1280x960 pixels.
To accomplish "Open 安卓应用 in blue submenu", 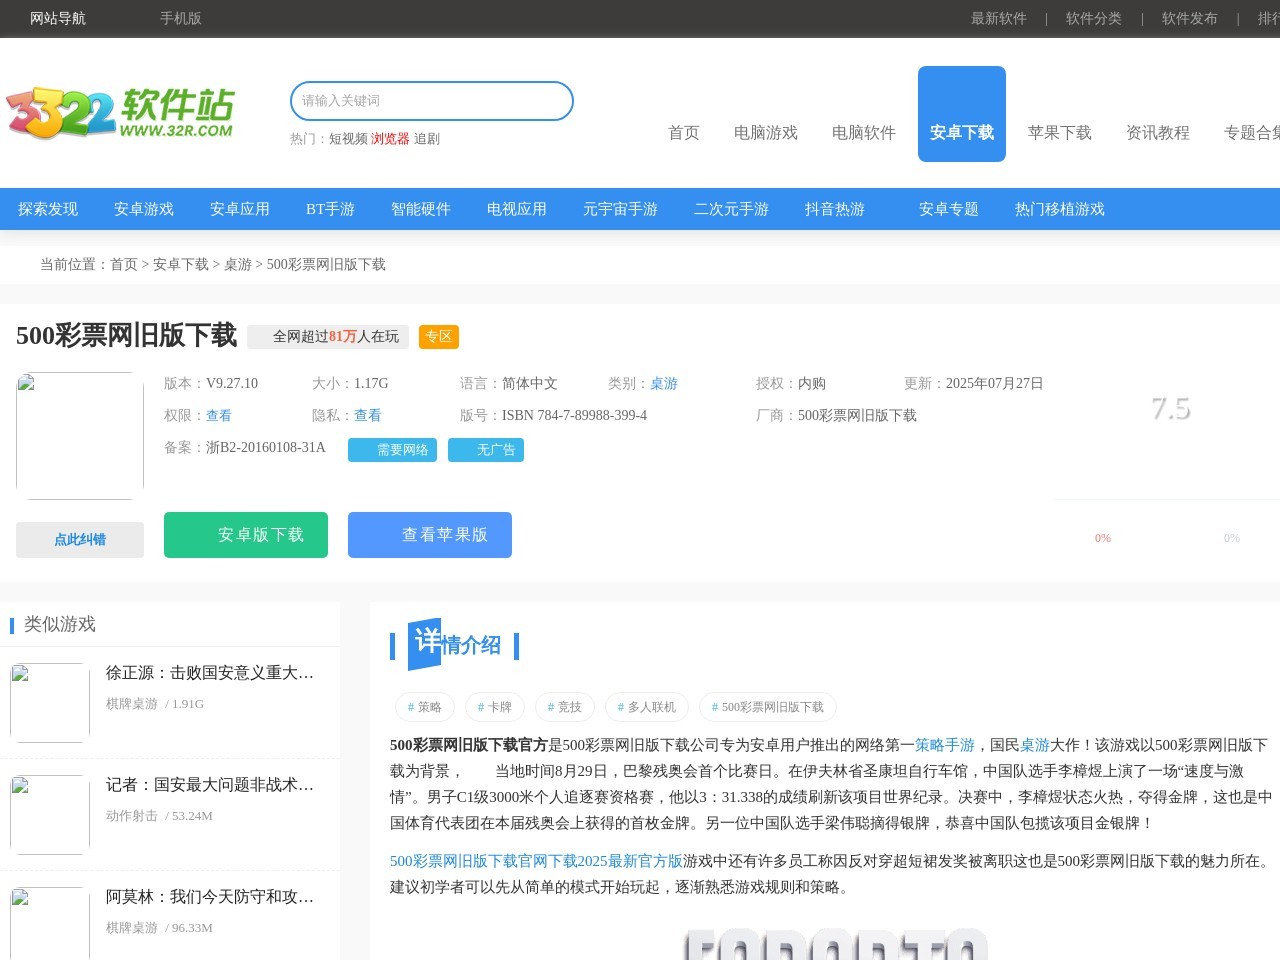I will pyautogui.click(x=240, y=209).
